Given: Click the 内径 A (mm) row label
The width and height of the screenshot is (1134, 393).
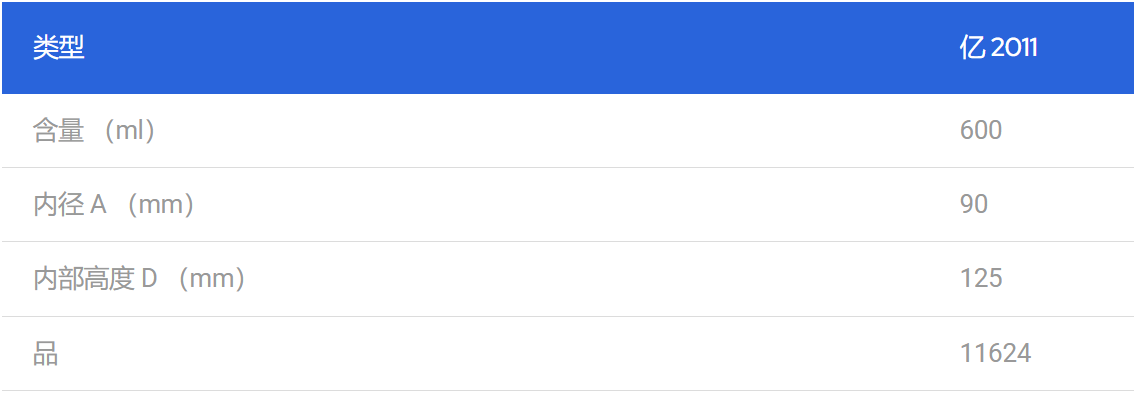Looking at the screenshot, I should (x=114, y=205).
